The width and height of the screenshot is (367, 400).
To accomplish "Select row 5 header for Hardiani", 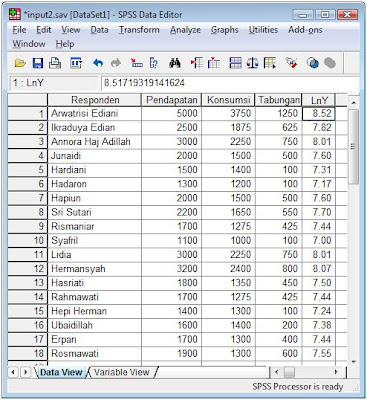I will tap(27, 170).
